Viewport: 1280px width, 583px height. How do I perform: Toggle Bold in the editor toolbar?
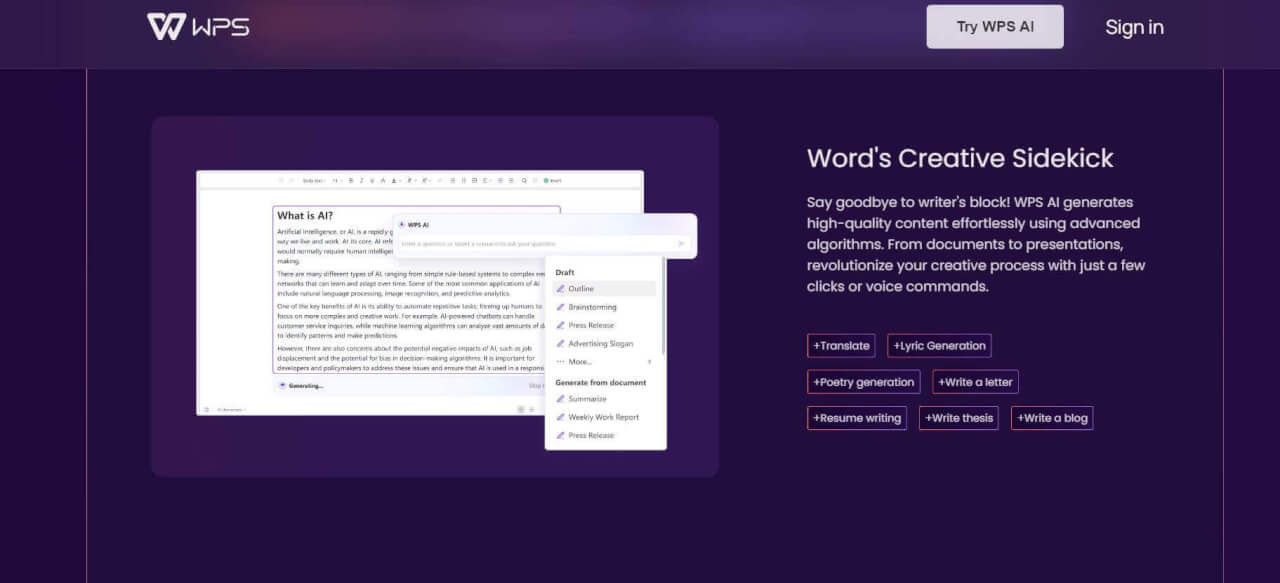[x=351, y=180]
